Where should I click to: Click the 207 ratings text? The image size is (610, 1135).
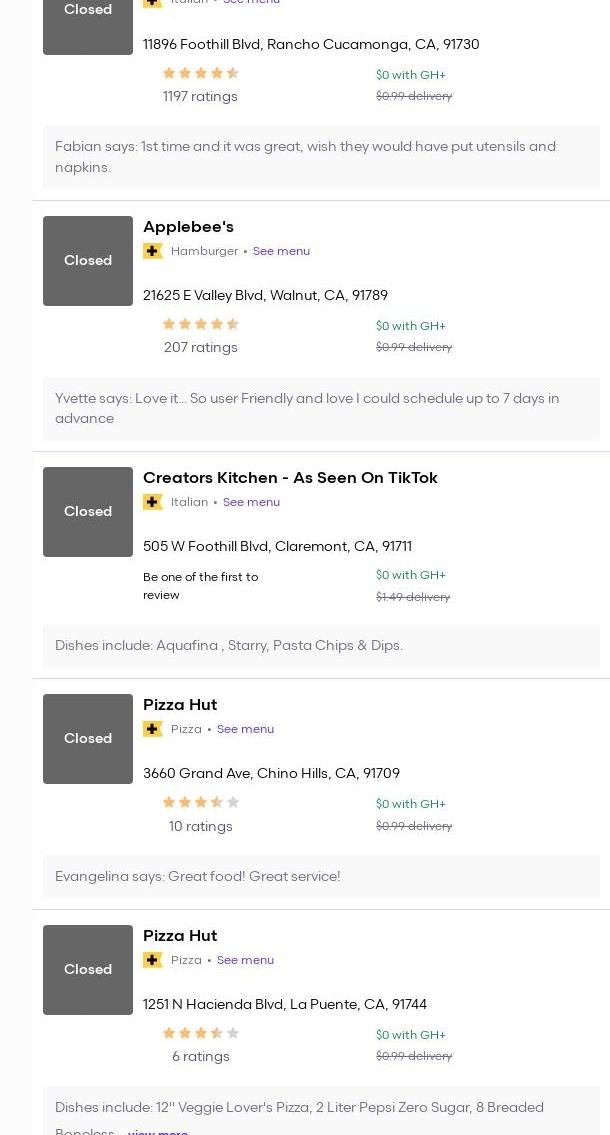point(200,347)
